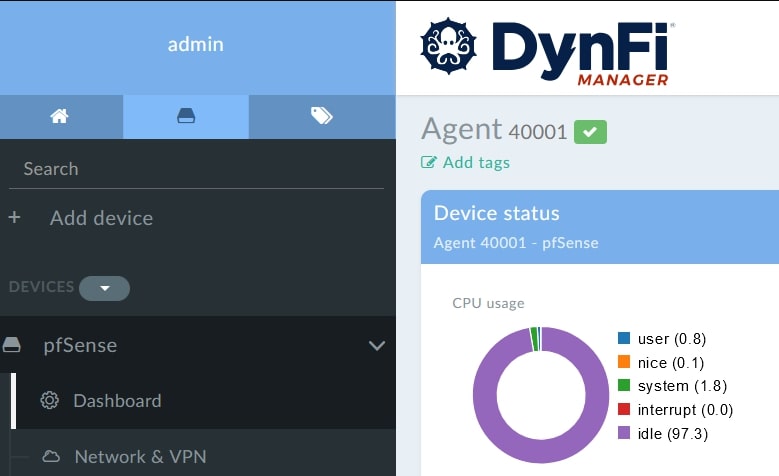Click the blue user legend swatch
The height and width of the screenshot is (476, 779).
624,338
